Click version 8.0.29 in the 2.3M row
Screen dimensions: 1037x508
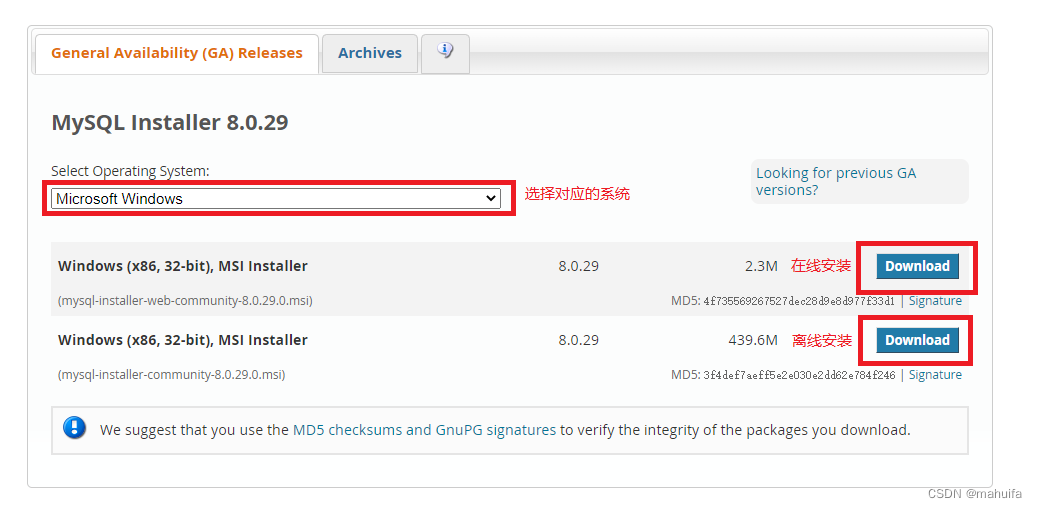pyautogui.click(x=578, y=266)
